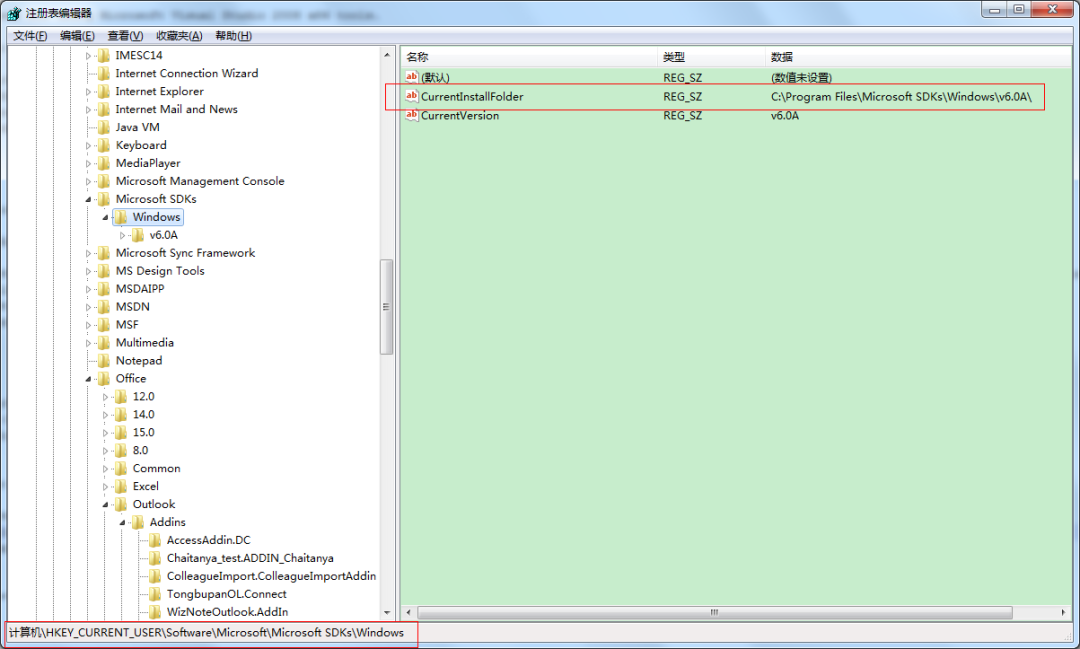Click the MSDN folder icon

[x=104, y=307]
